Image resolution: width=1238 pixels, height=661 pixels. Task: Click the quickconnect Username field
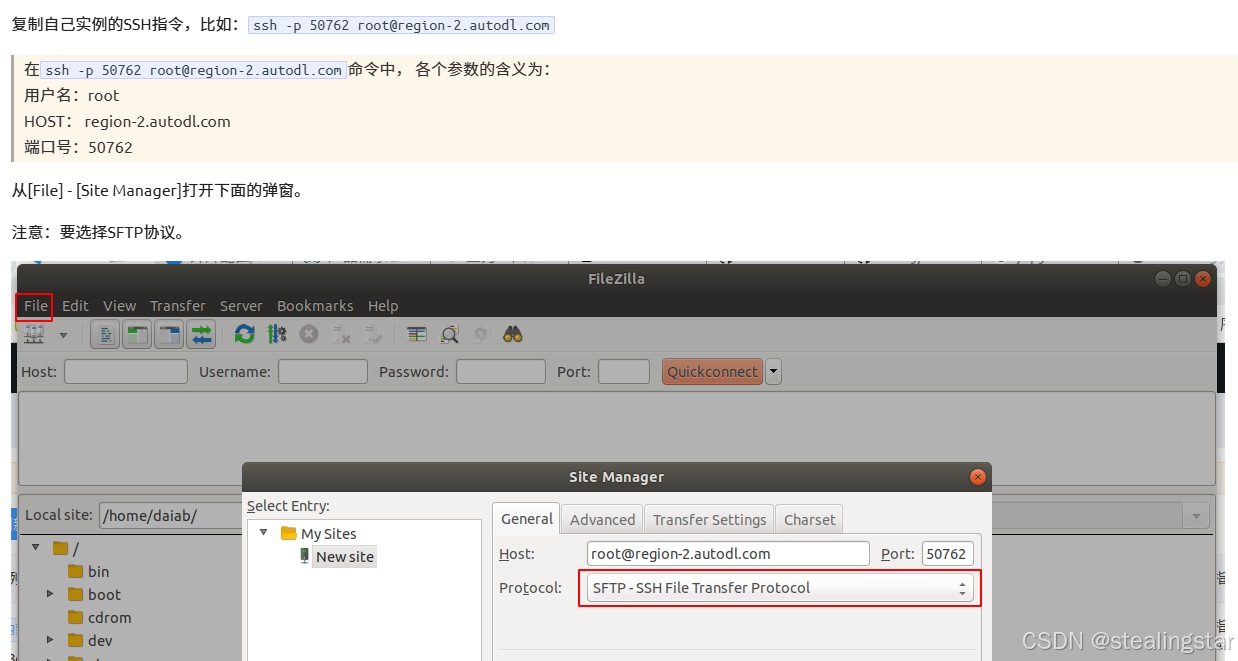[x=323, y=372]
